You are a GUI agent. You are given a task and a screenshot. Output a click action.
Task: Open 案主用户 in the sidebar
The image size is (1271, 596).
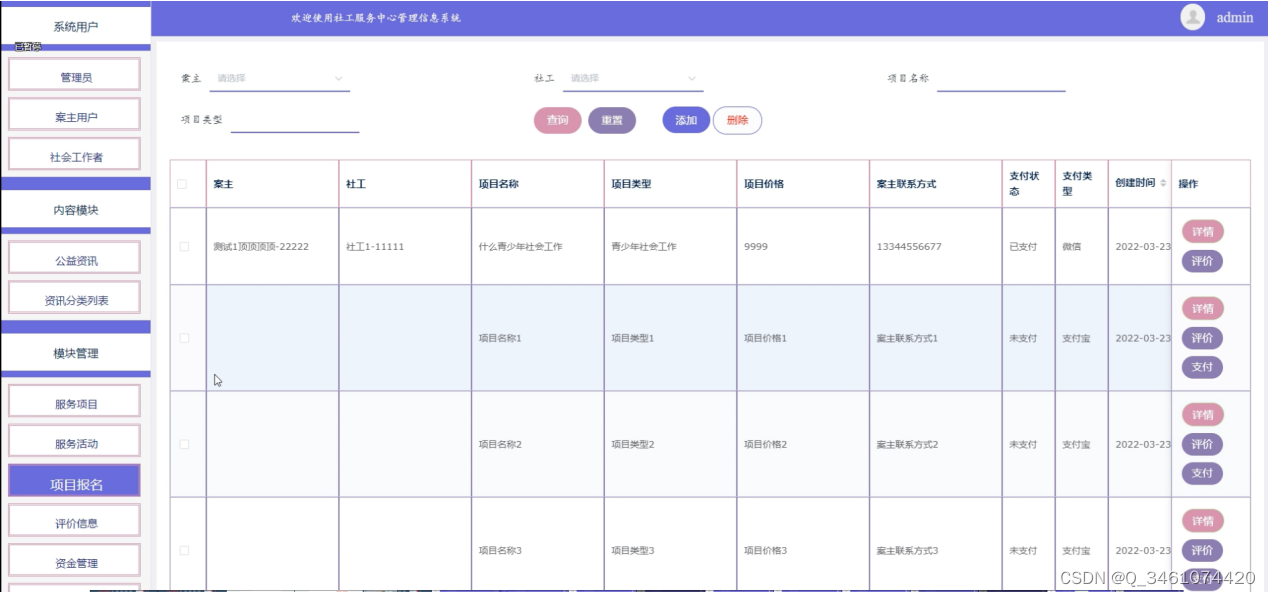point(76,117)
